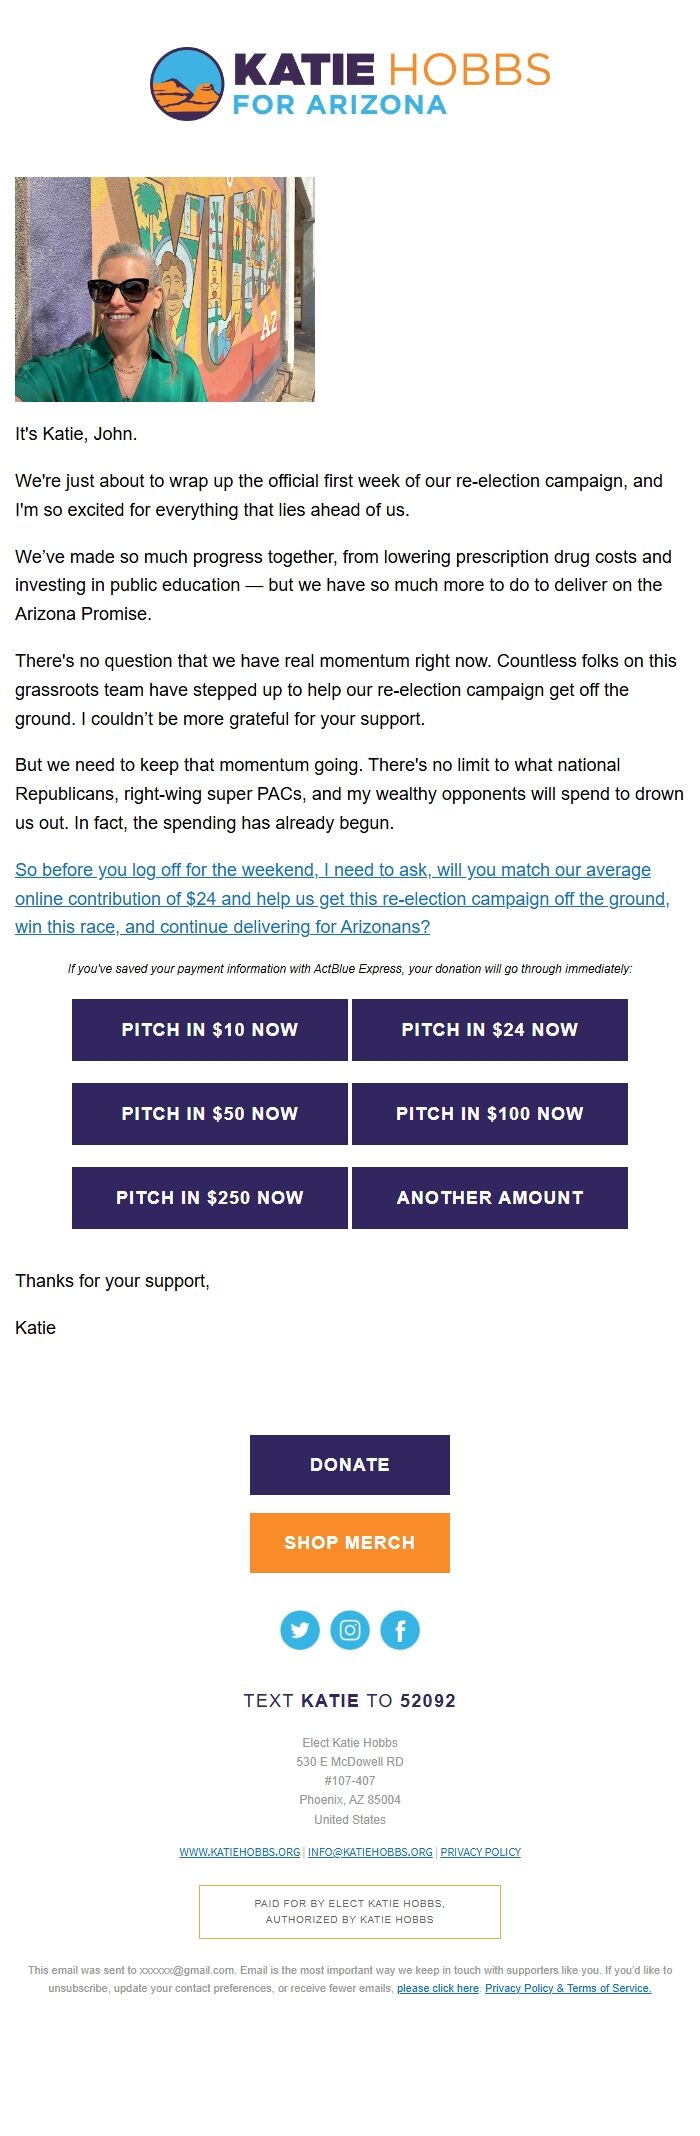Click the Paid for by Elect Katie Hobbs box

click(x=350, y=1911)
